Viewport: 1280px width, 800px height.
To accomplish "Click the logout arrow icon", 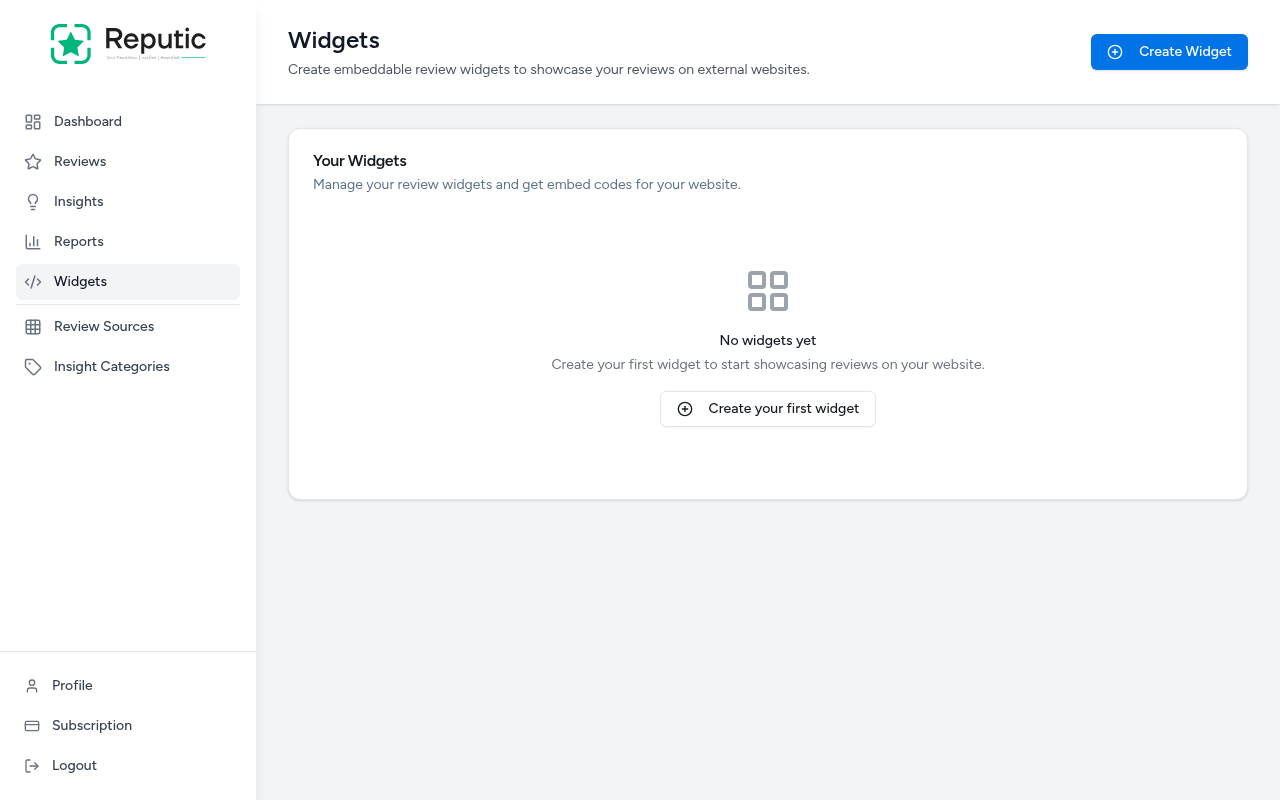I will click(32, 765).
